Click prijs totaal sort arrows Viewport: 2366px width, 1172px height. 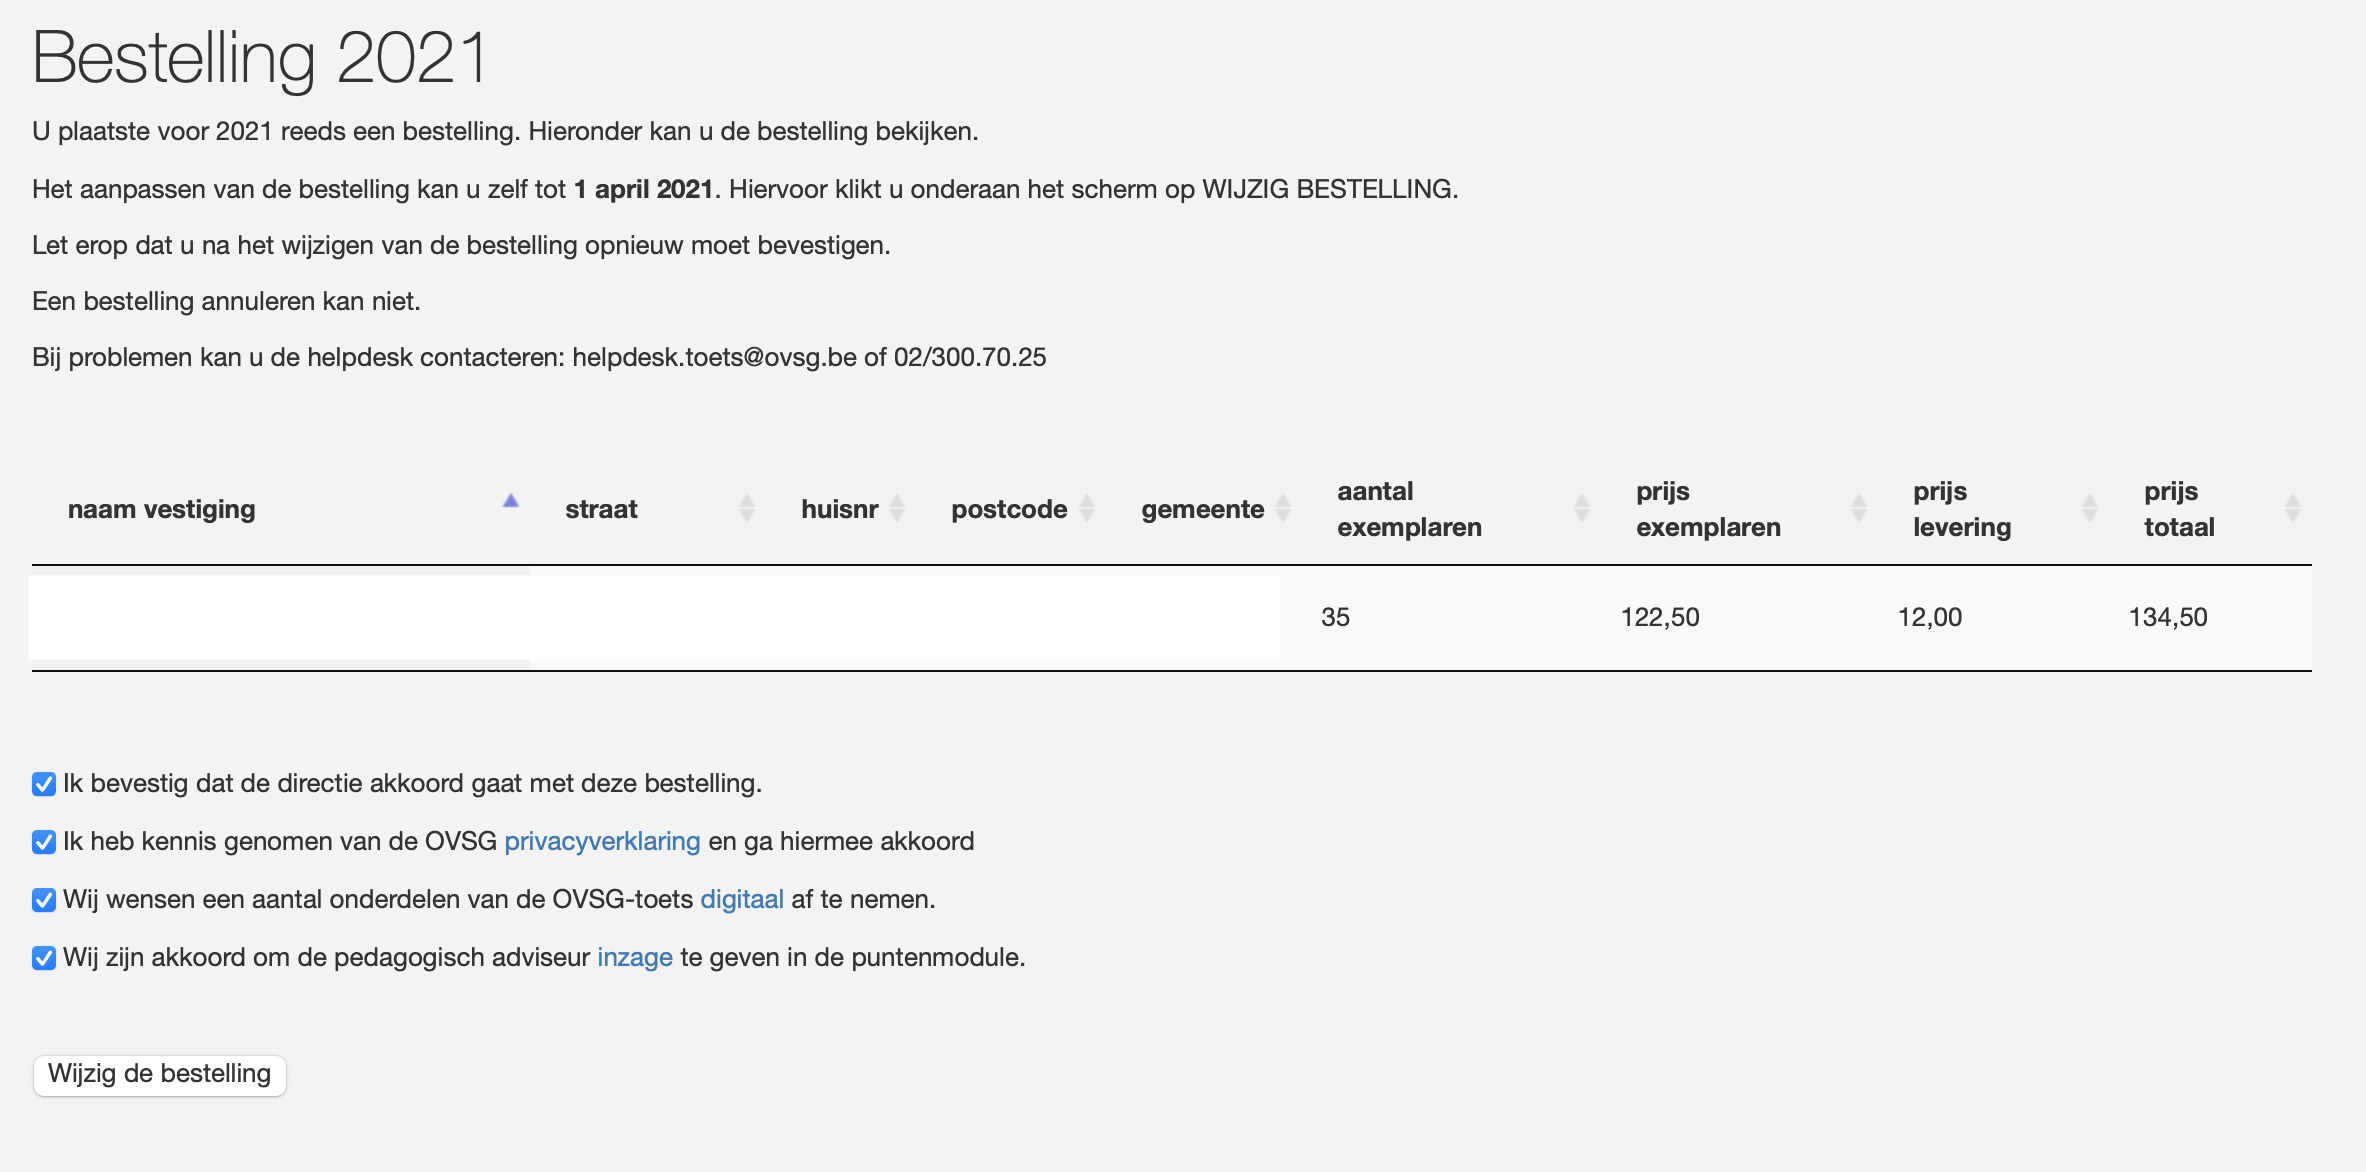point(2292,509)
